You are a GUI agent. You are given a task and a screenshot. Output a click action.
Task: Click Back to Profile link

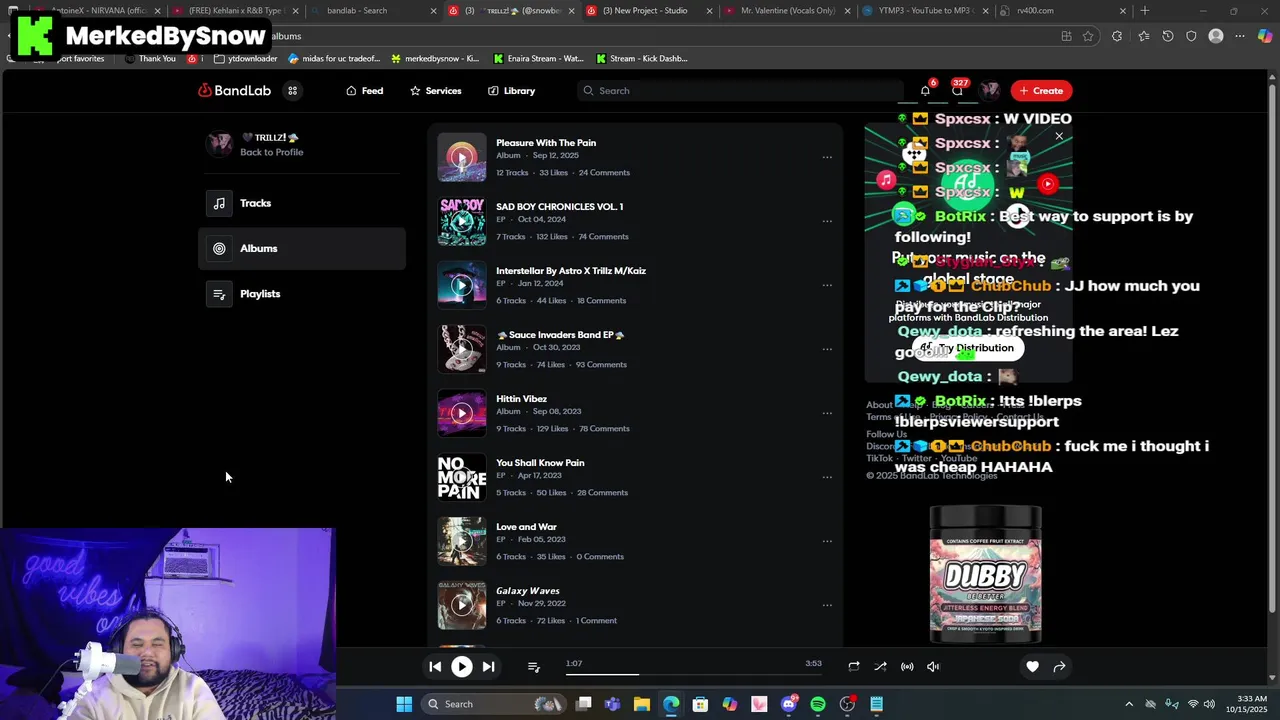[271, 152]
